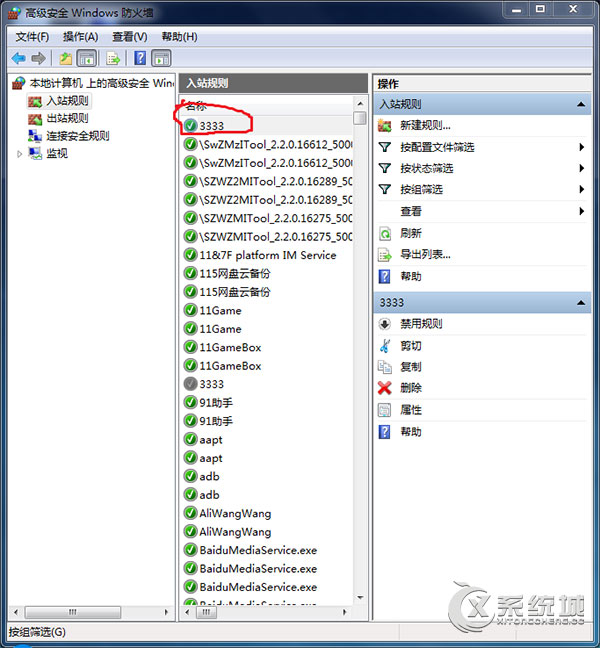The height and width of the screenshot is (648, 600).
Task: Click the rules list vertical scrollbar thumb
Action: click(x=360, y=118)
